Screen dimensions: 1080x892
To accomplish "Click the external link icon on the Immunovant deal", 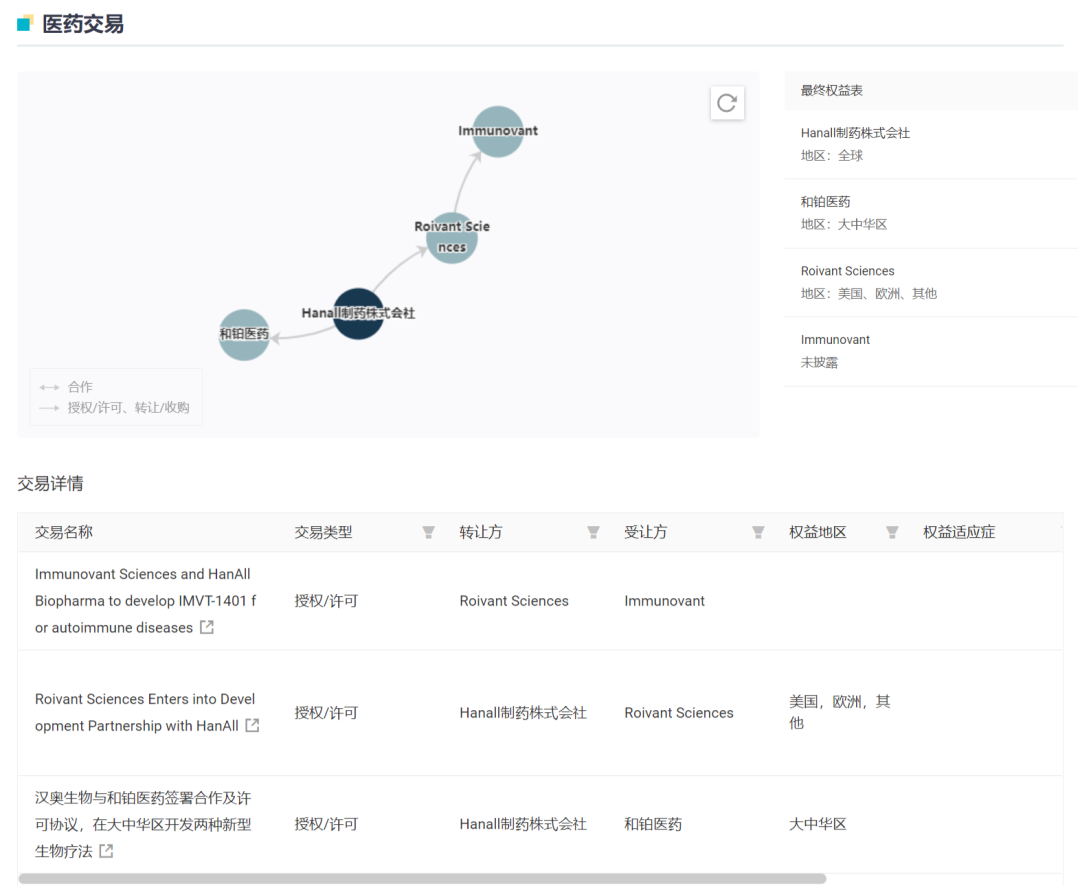I will (x=205, y=628).
